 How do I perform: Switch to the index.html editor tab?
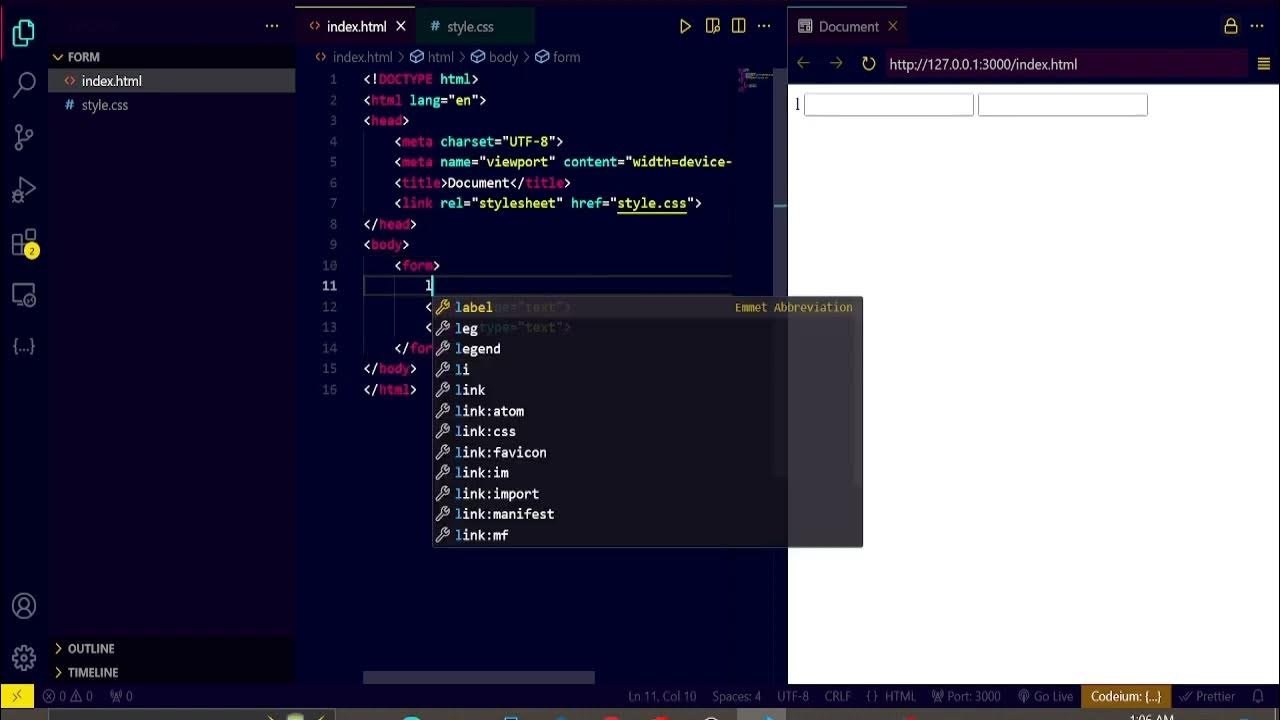[356, 27]
